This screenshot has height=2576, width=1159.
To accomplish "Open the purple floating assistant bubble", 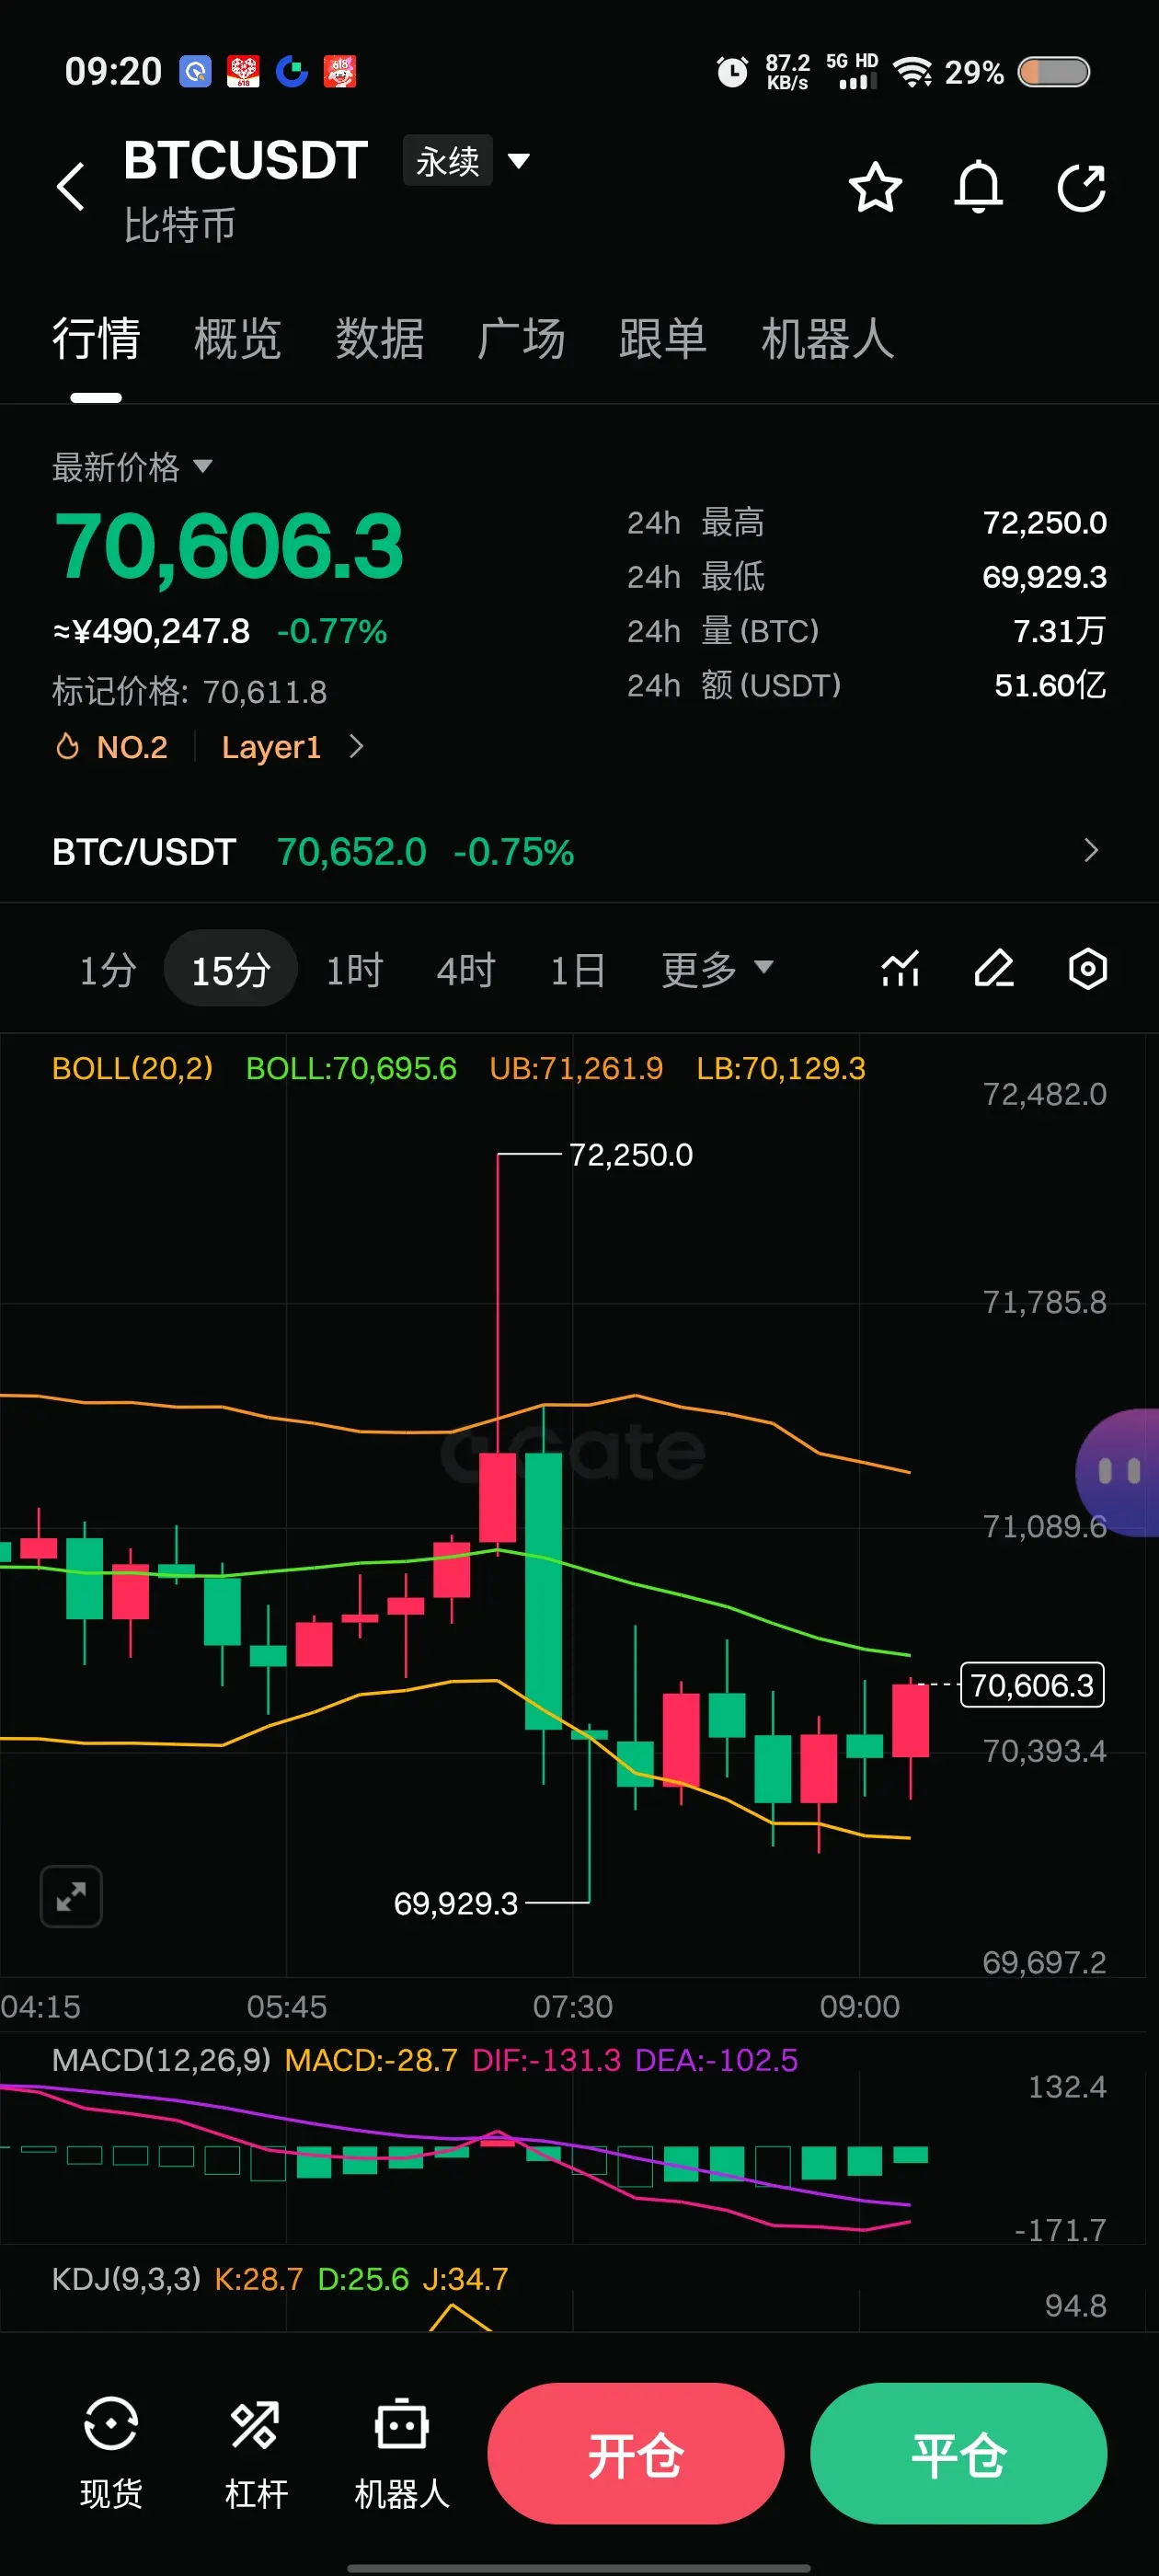I will pyautogui.click(x=1118, y=1472).
